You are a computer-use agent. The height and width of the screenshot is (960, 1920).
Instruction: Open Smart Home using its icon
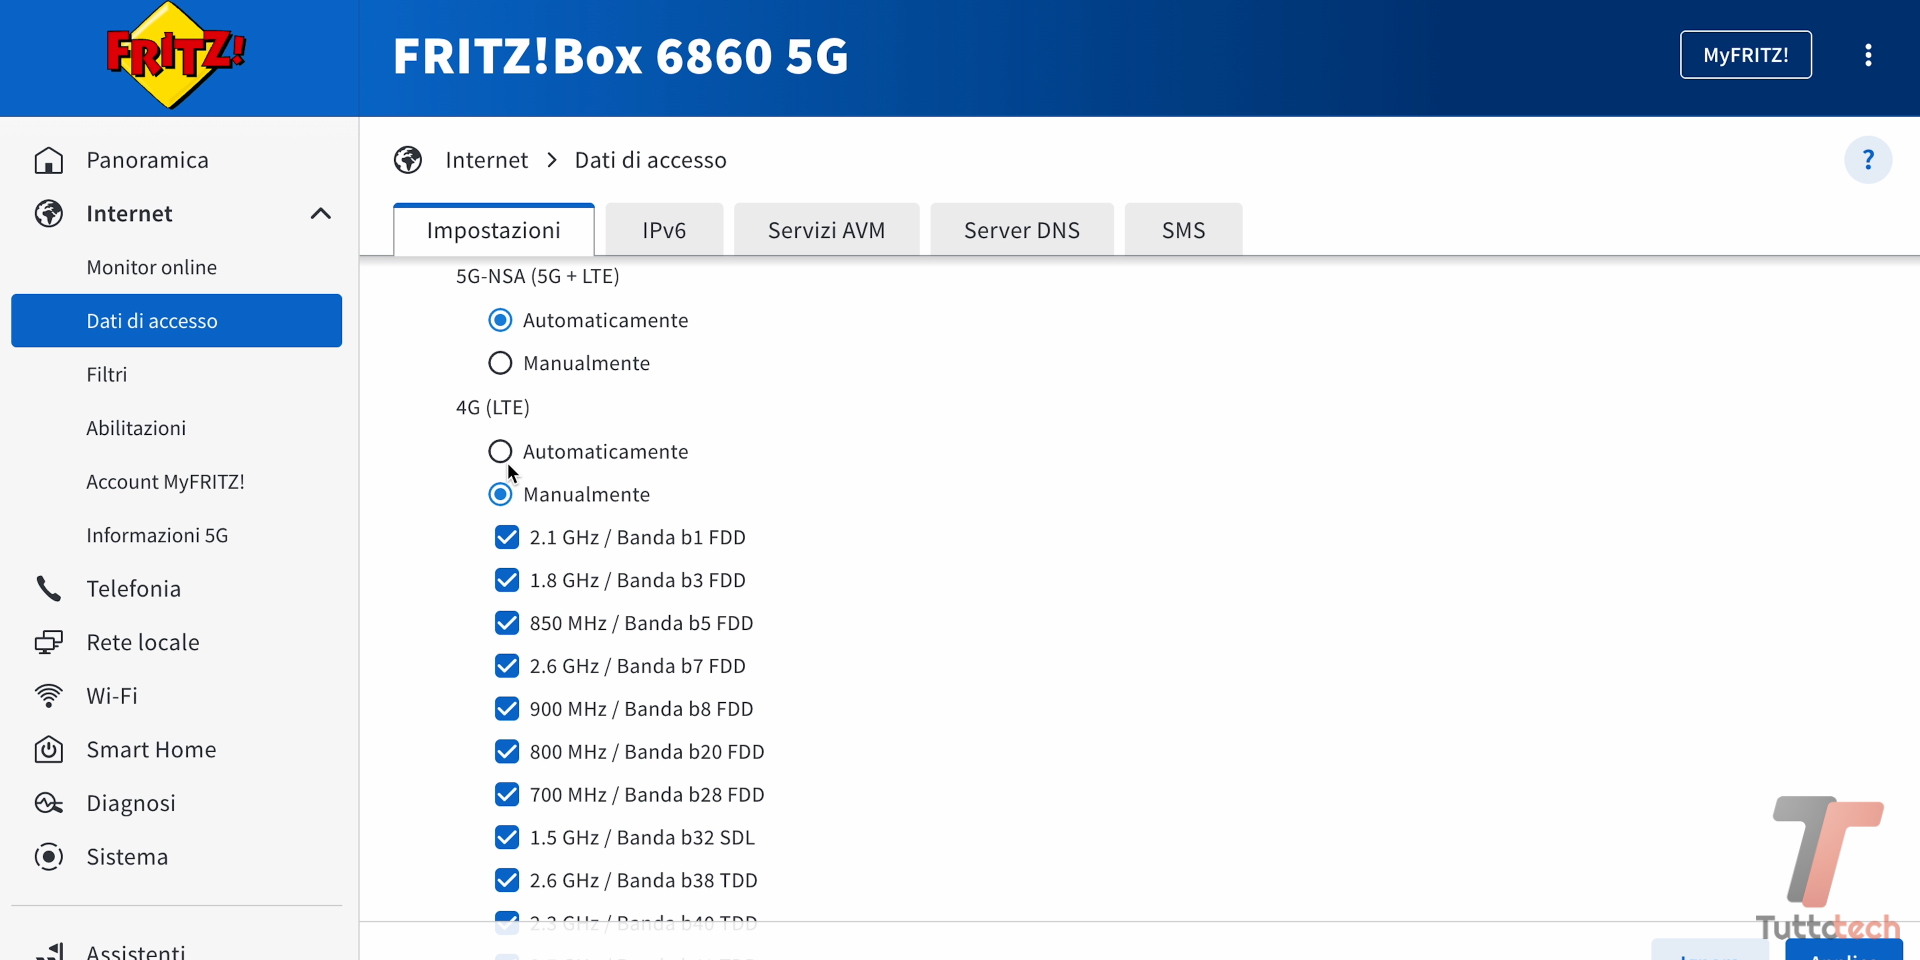coord(48,749)
